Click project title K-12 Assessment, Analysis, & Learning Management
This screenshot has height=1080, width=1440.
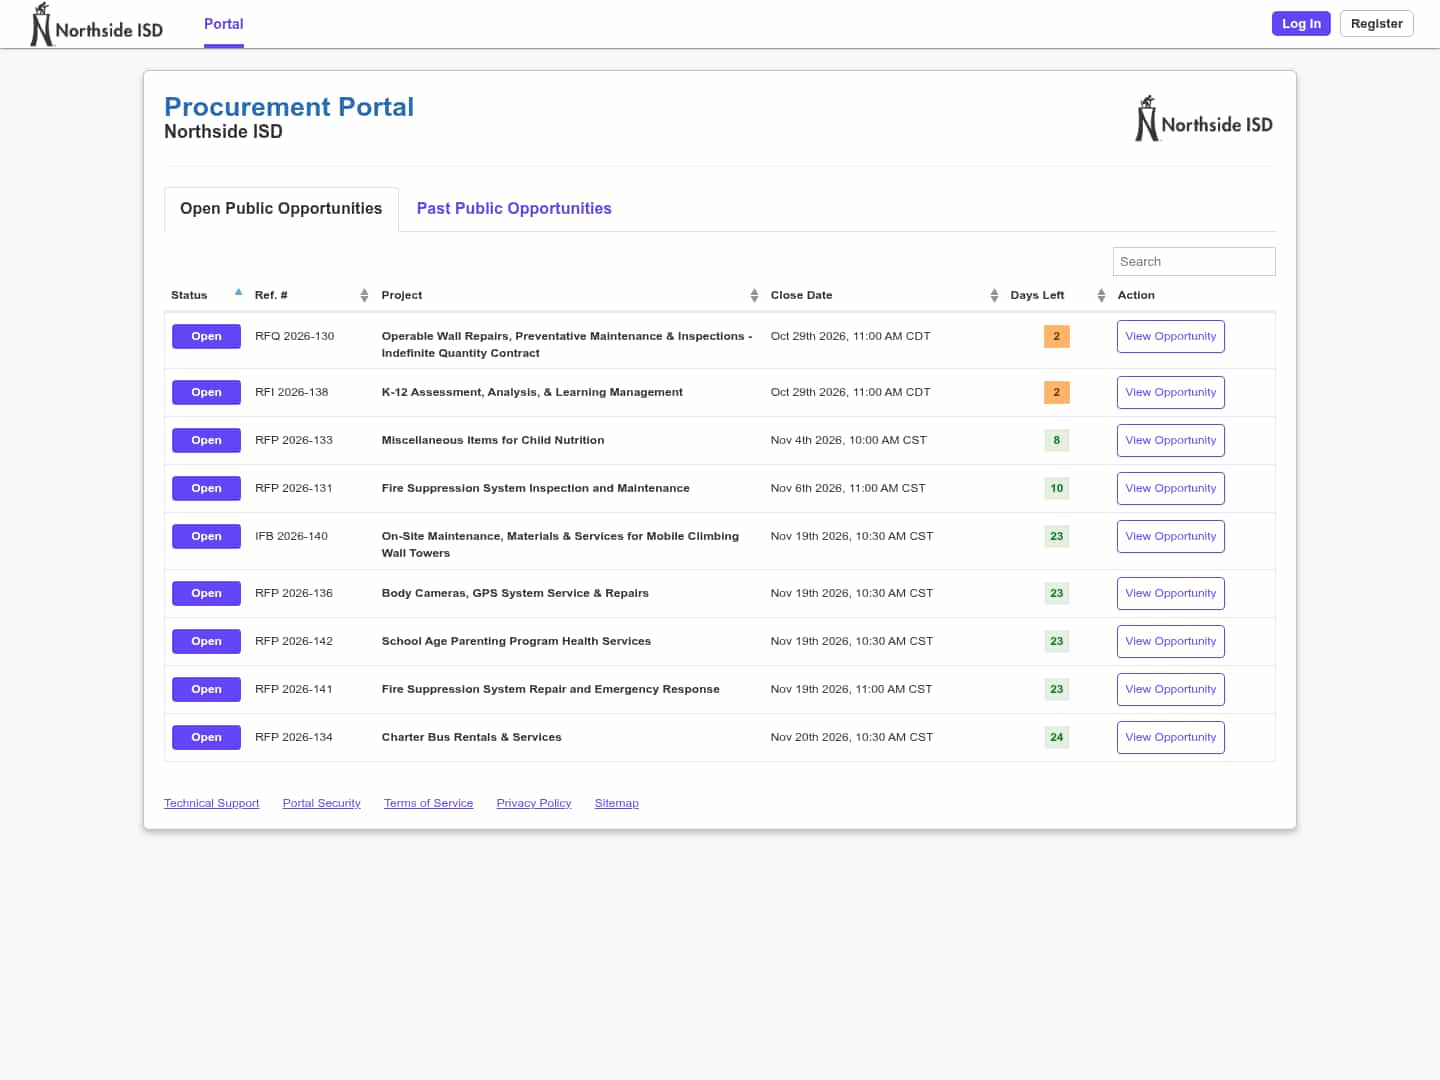(x=532, y=392)
